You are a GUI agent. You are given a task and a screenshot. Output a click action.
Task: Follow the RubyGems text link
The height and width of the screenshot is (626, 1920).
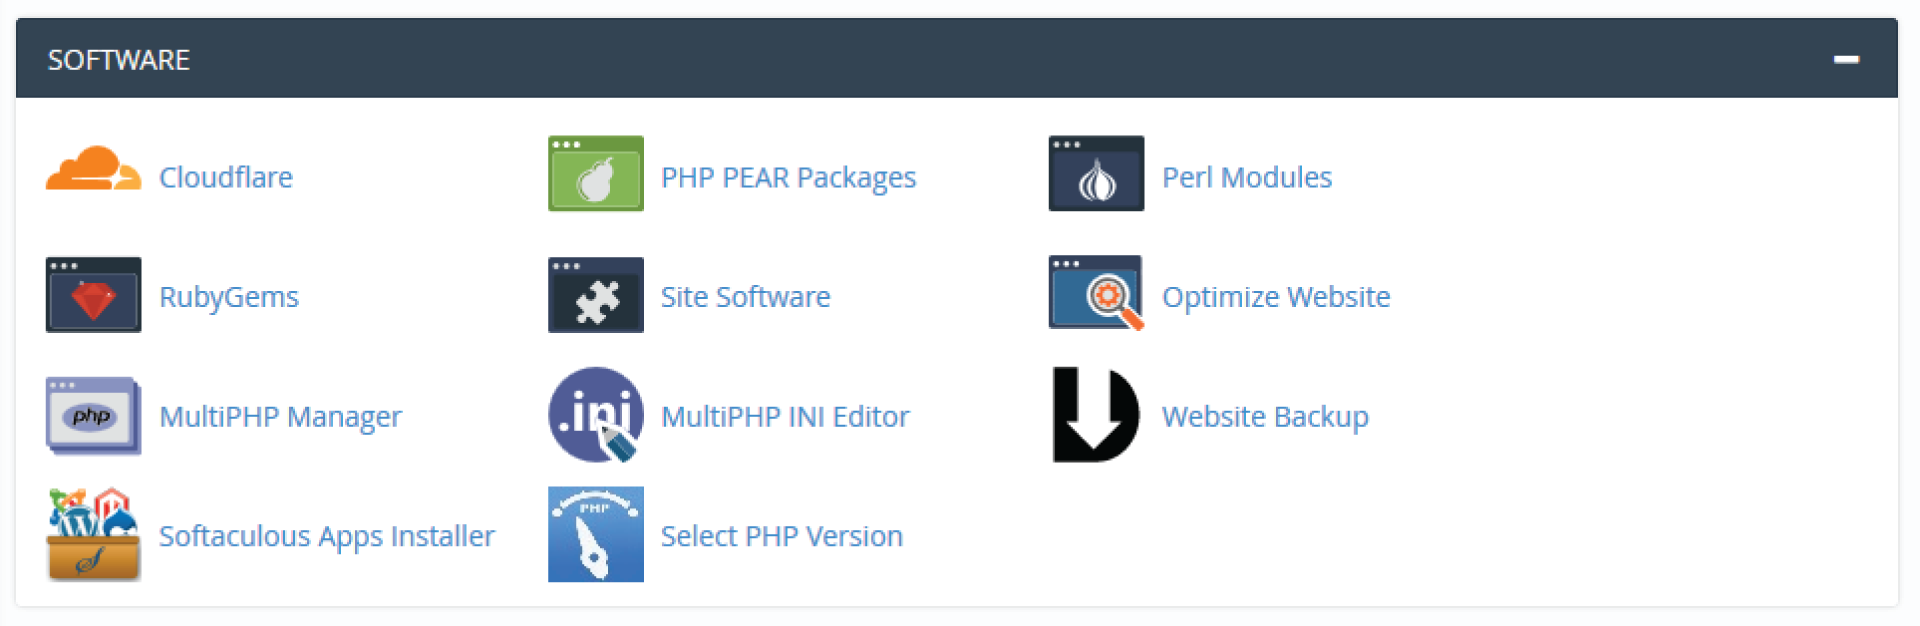tap(229, 297)
